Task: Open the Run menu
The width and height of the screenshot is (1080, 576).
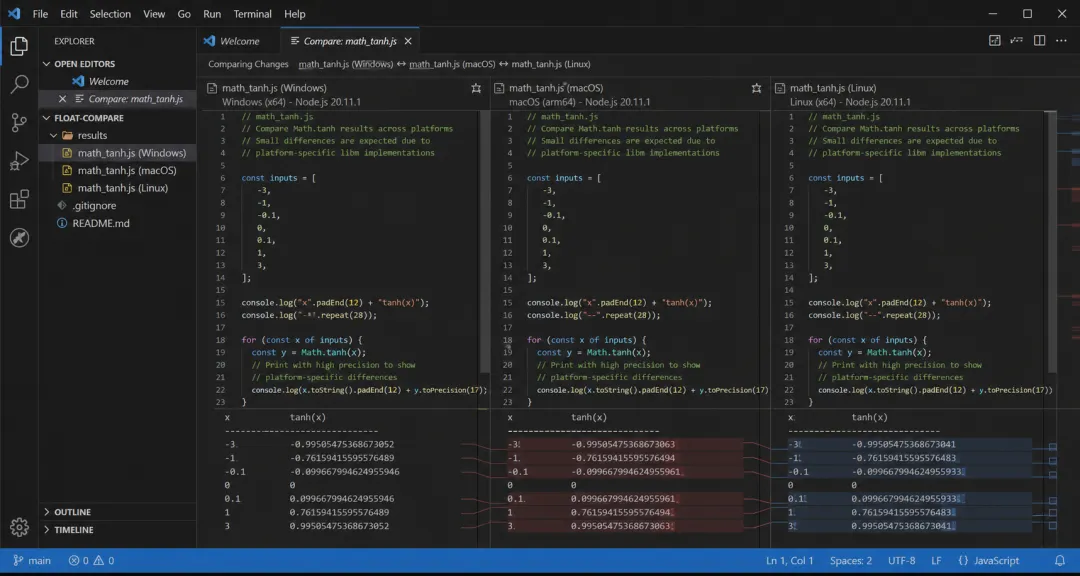Action: (212, 14)
